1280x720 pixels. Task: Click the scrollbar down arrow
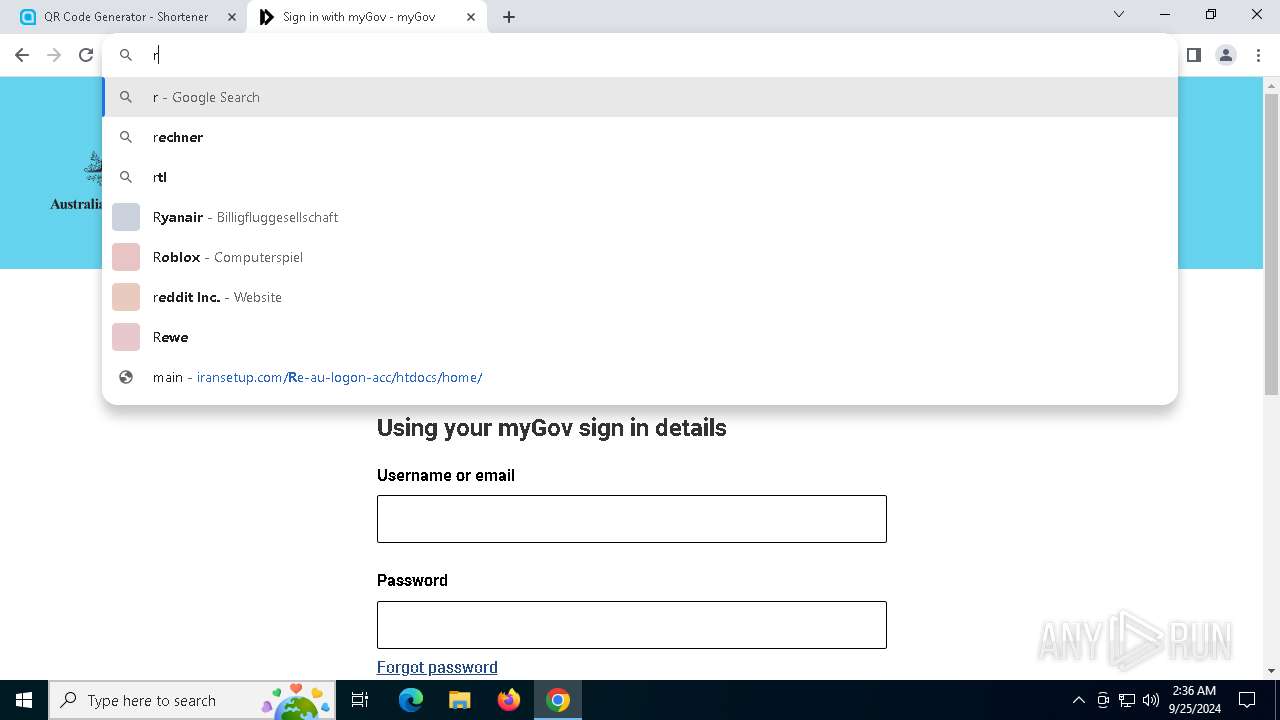click(1271, 670)
